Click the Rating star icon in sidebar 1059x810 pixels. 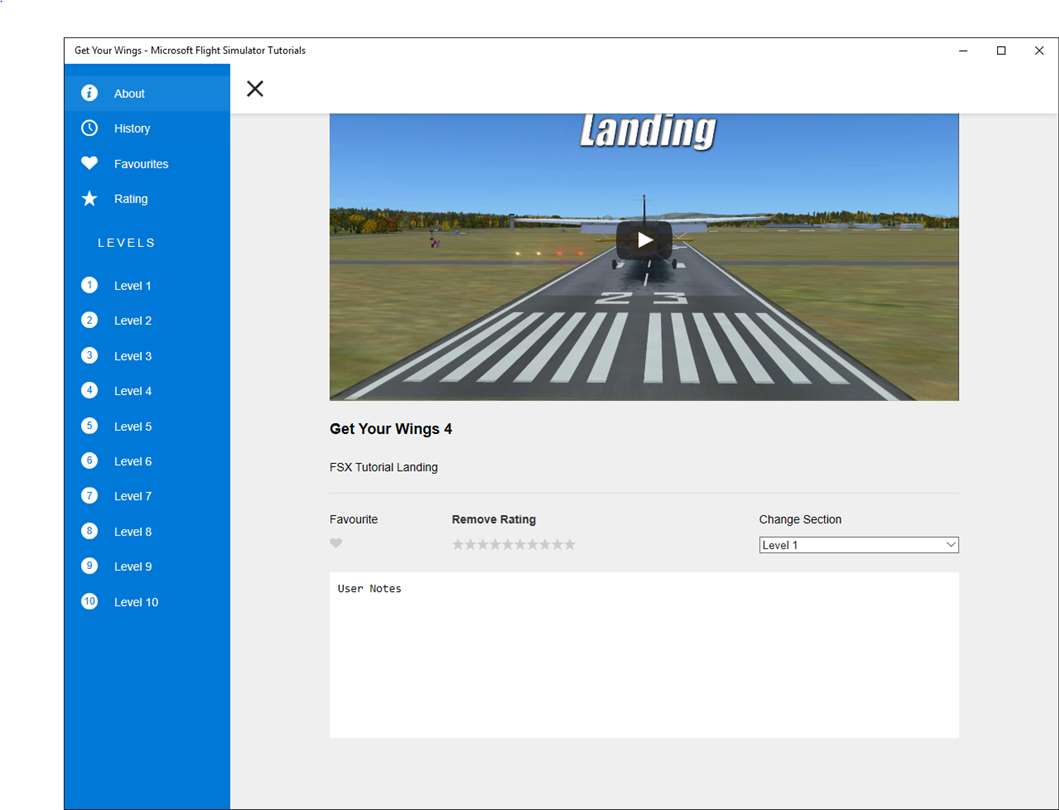click(x=89, y=199)
